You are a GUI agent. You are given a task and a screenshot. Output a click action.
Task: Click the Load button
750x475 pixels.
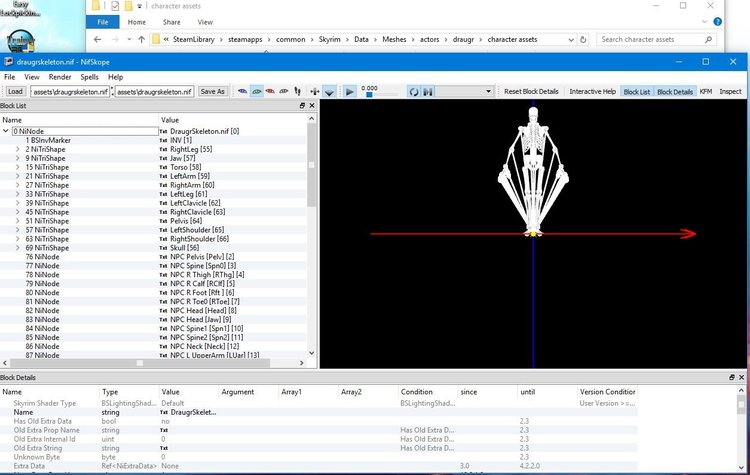[15, 91]
